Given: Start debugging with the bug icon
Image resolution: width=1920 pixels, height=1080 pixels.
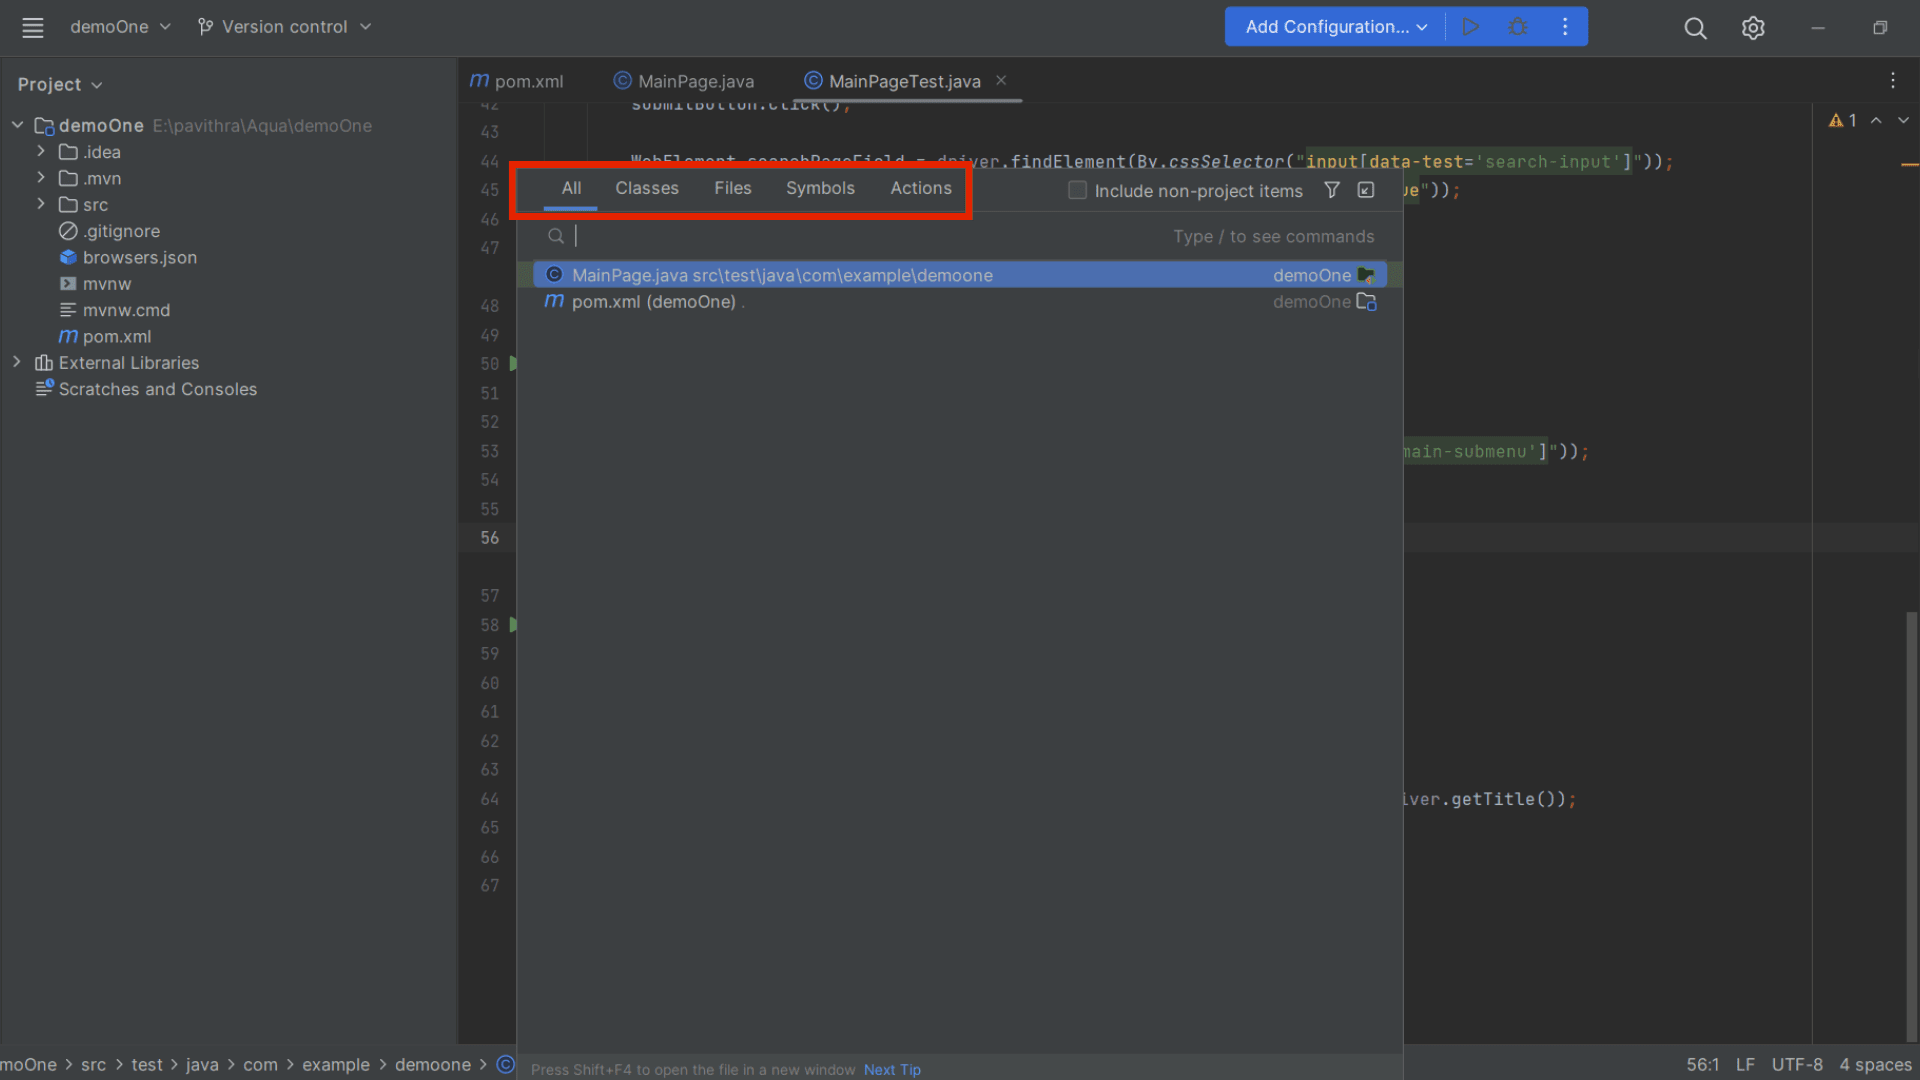Looking at the screenshot, I should (x=1518, y=26).
